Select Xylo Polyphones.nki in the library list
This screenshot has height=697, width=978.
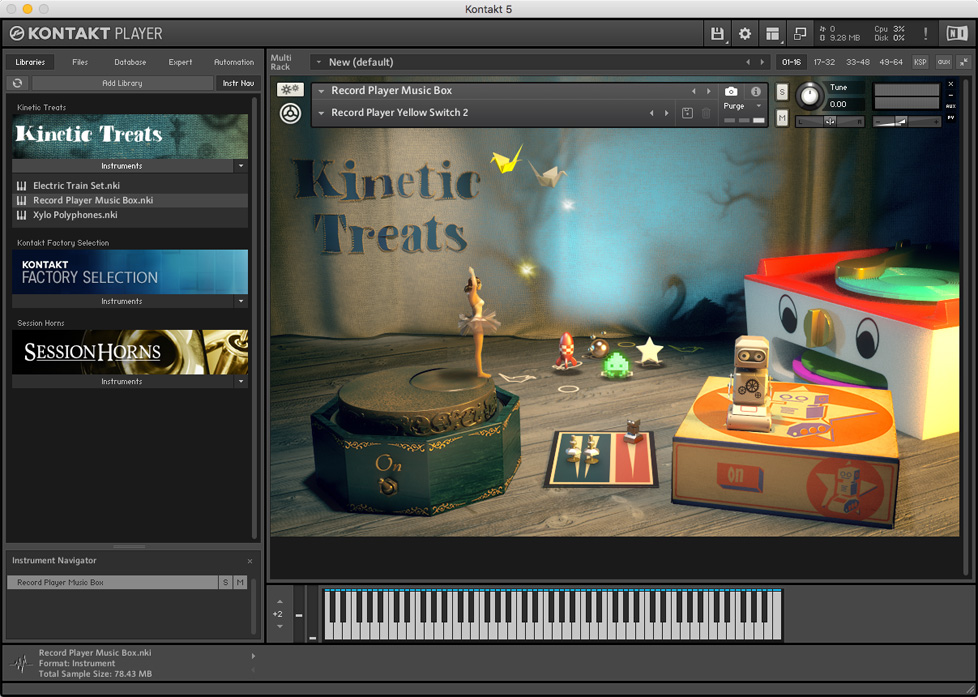click(75, 215)
